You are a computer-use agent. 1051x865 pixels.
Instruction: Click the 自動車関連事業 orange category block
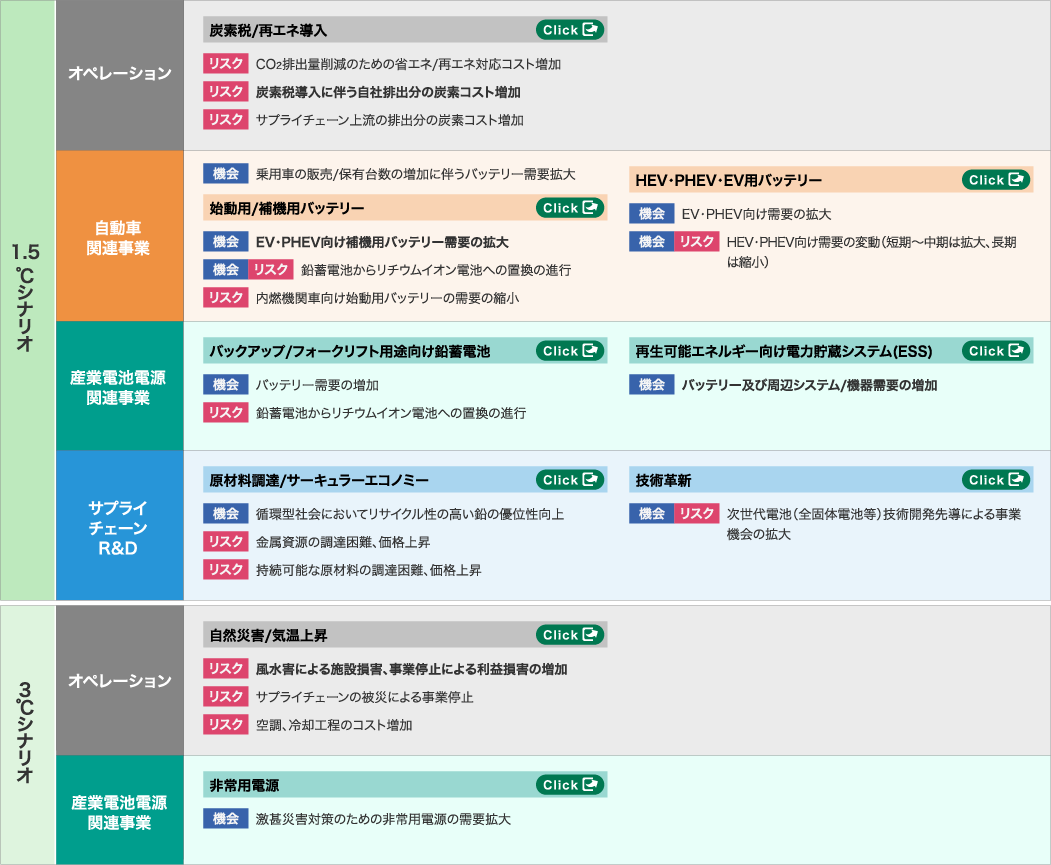(119, 236)
